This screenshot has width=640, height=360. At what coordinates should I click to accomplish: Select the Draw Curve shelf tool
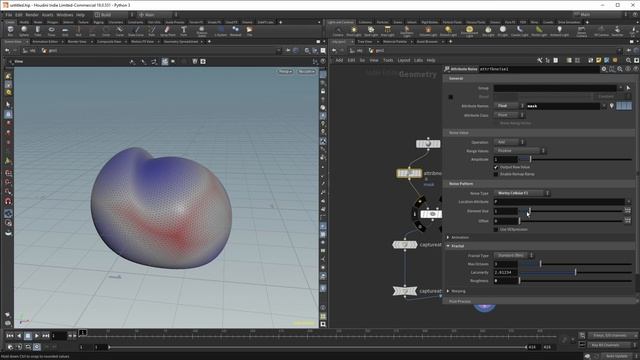[136, 31]
